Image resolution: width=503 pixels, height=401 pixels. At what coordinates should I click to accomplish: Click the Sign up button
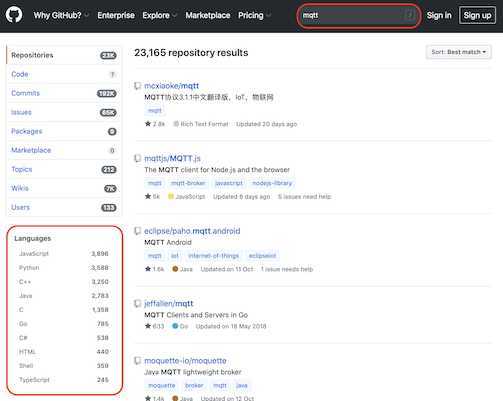point(477,15)
